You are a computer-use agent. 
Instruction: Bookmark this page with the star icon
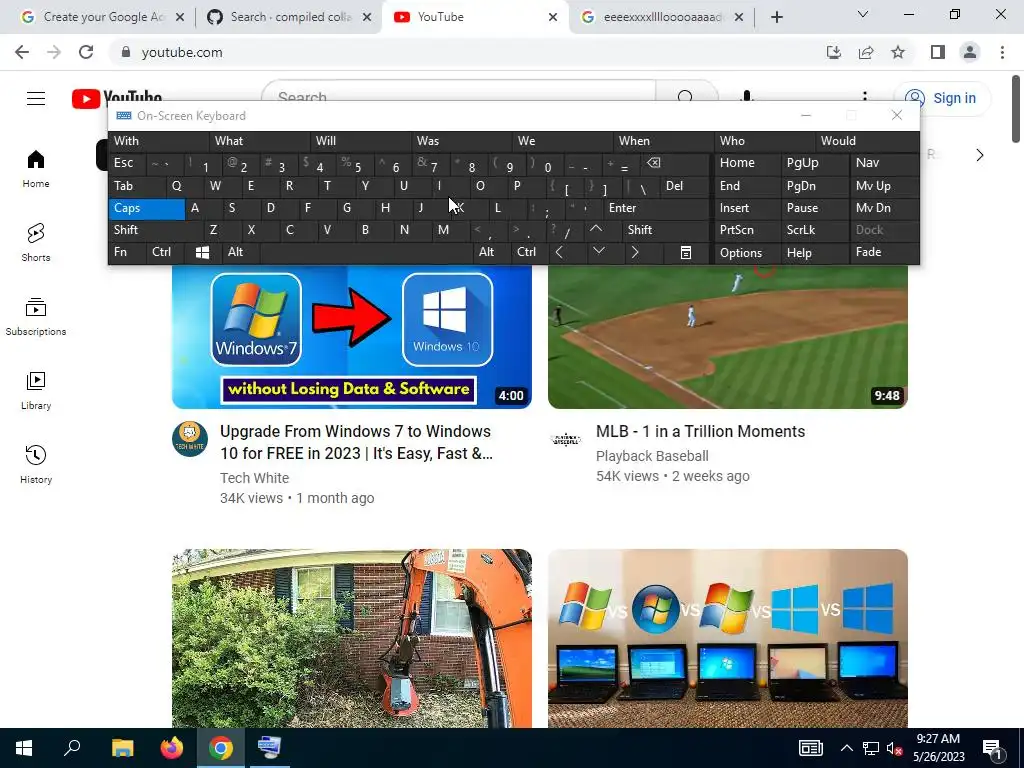coord(898,52)
